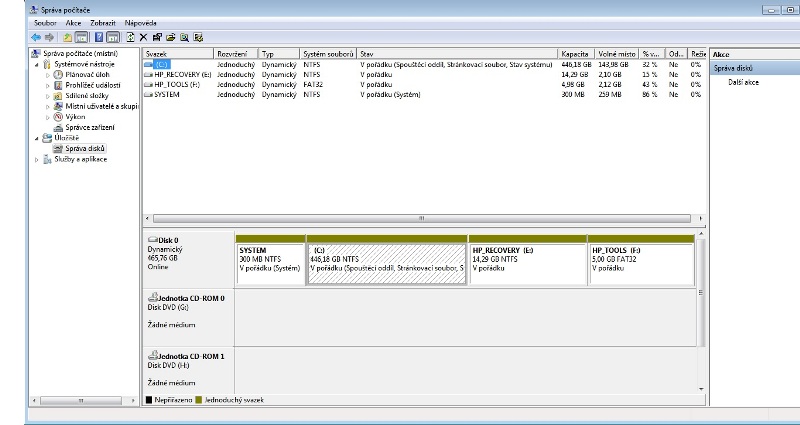The height and width of the screenshot is (425, 800).
Task: Click the blue Back arrow in toolbar
Action: [36, 37]
